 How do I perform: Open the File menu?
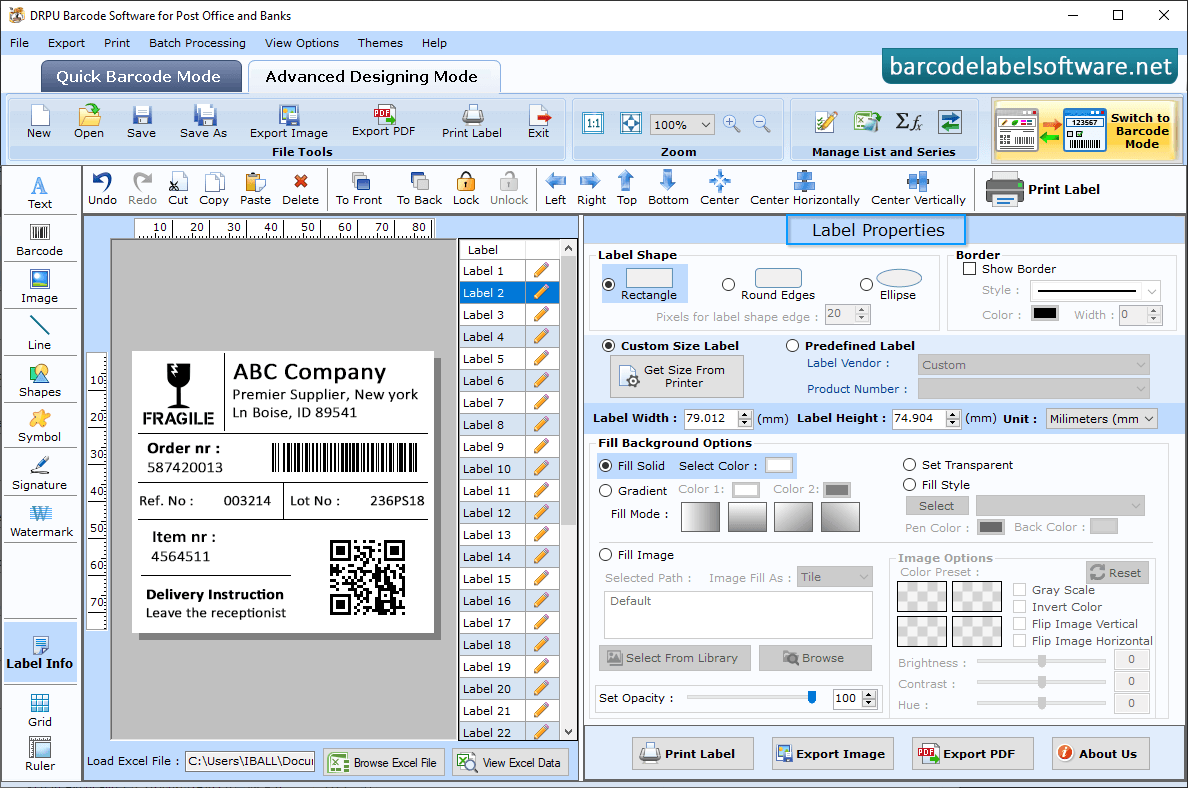[20, 43]
